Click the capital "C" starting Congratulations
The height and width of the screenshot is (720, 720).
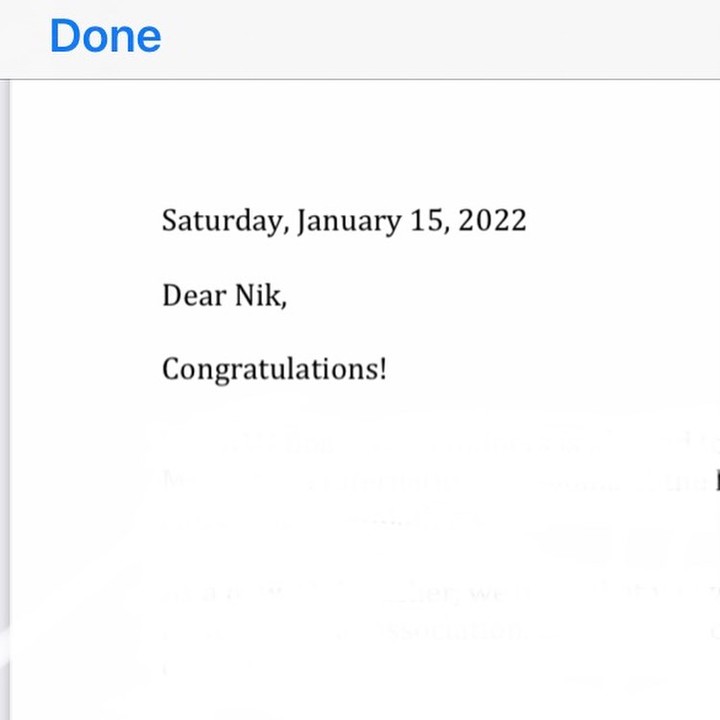[x=170, y=369]
